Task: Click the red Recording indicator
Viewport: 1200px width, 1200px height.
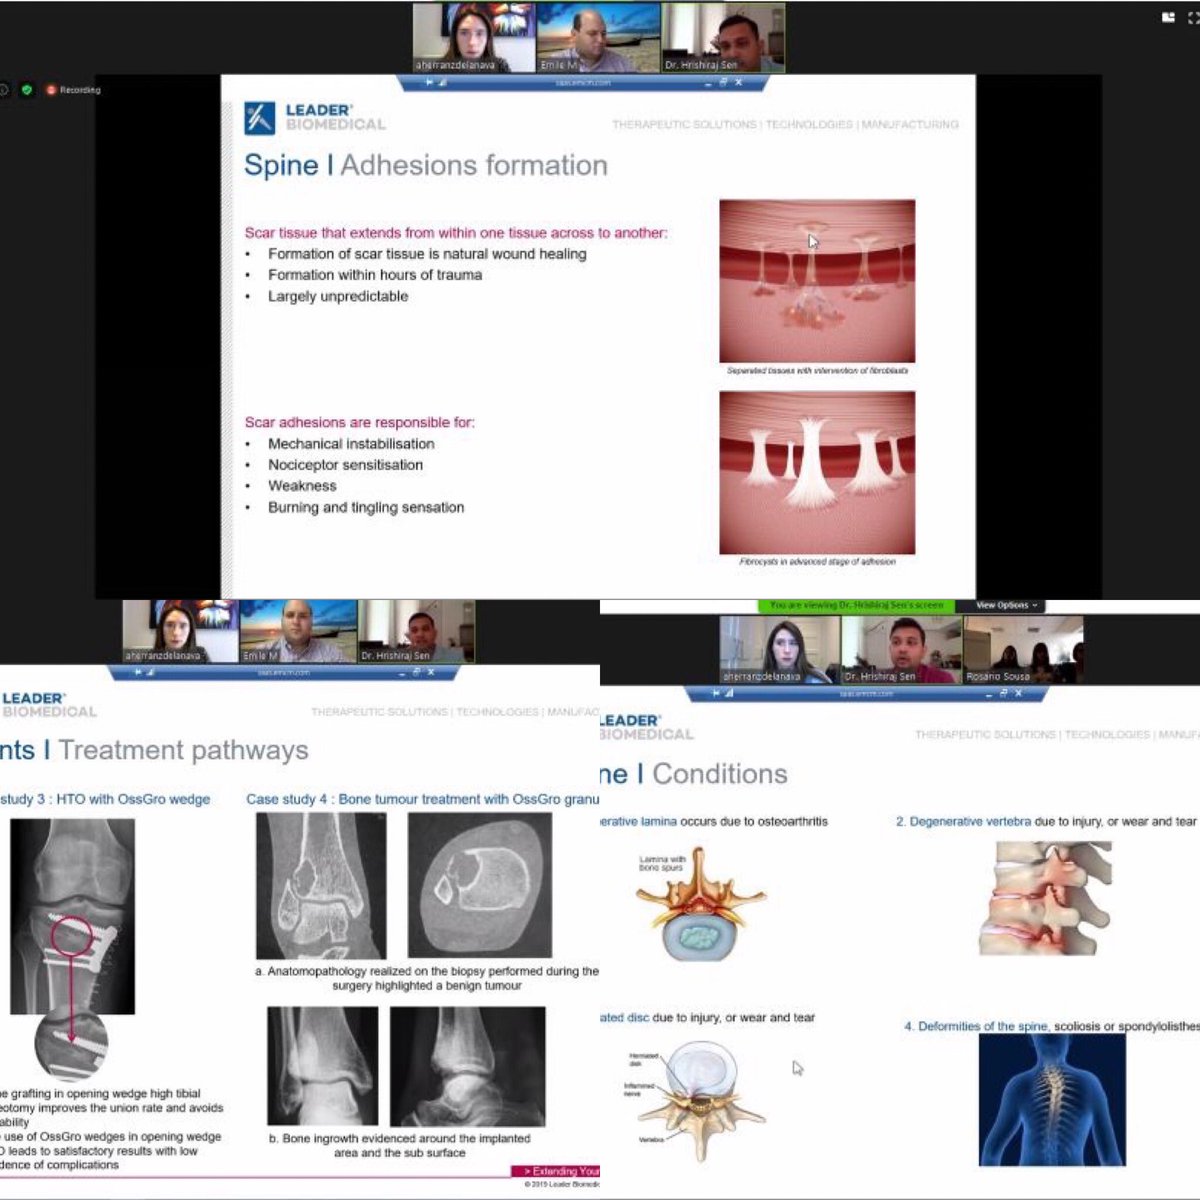Action: (x=73, y=90)
